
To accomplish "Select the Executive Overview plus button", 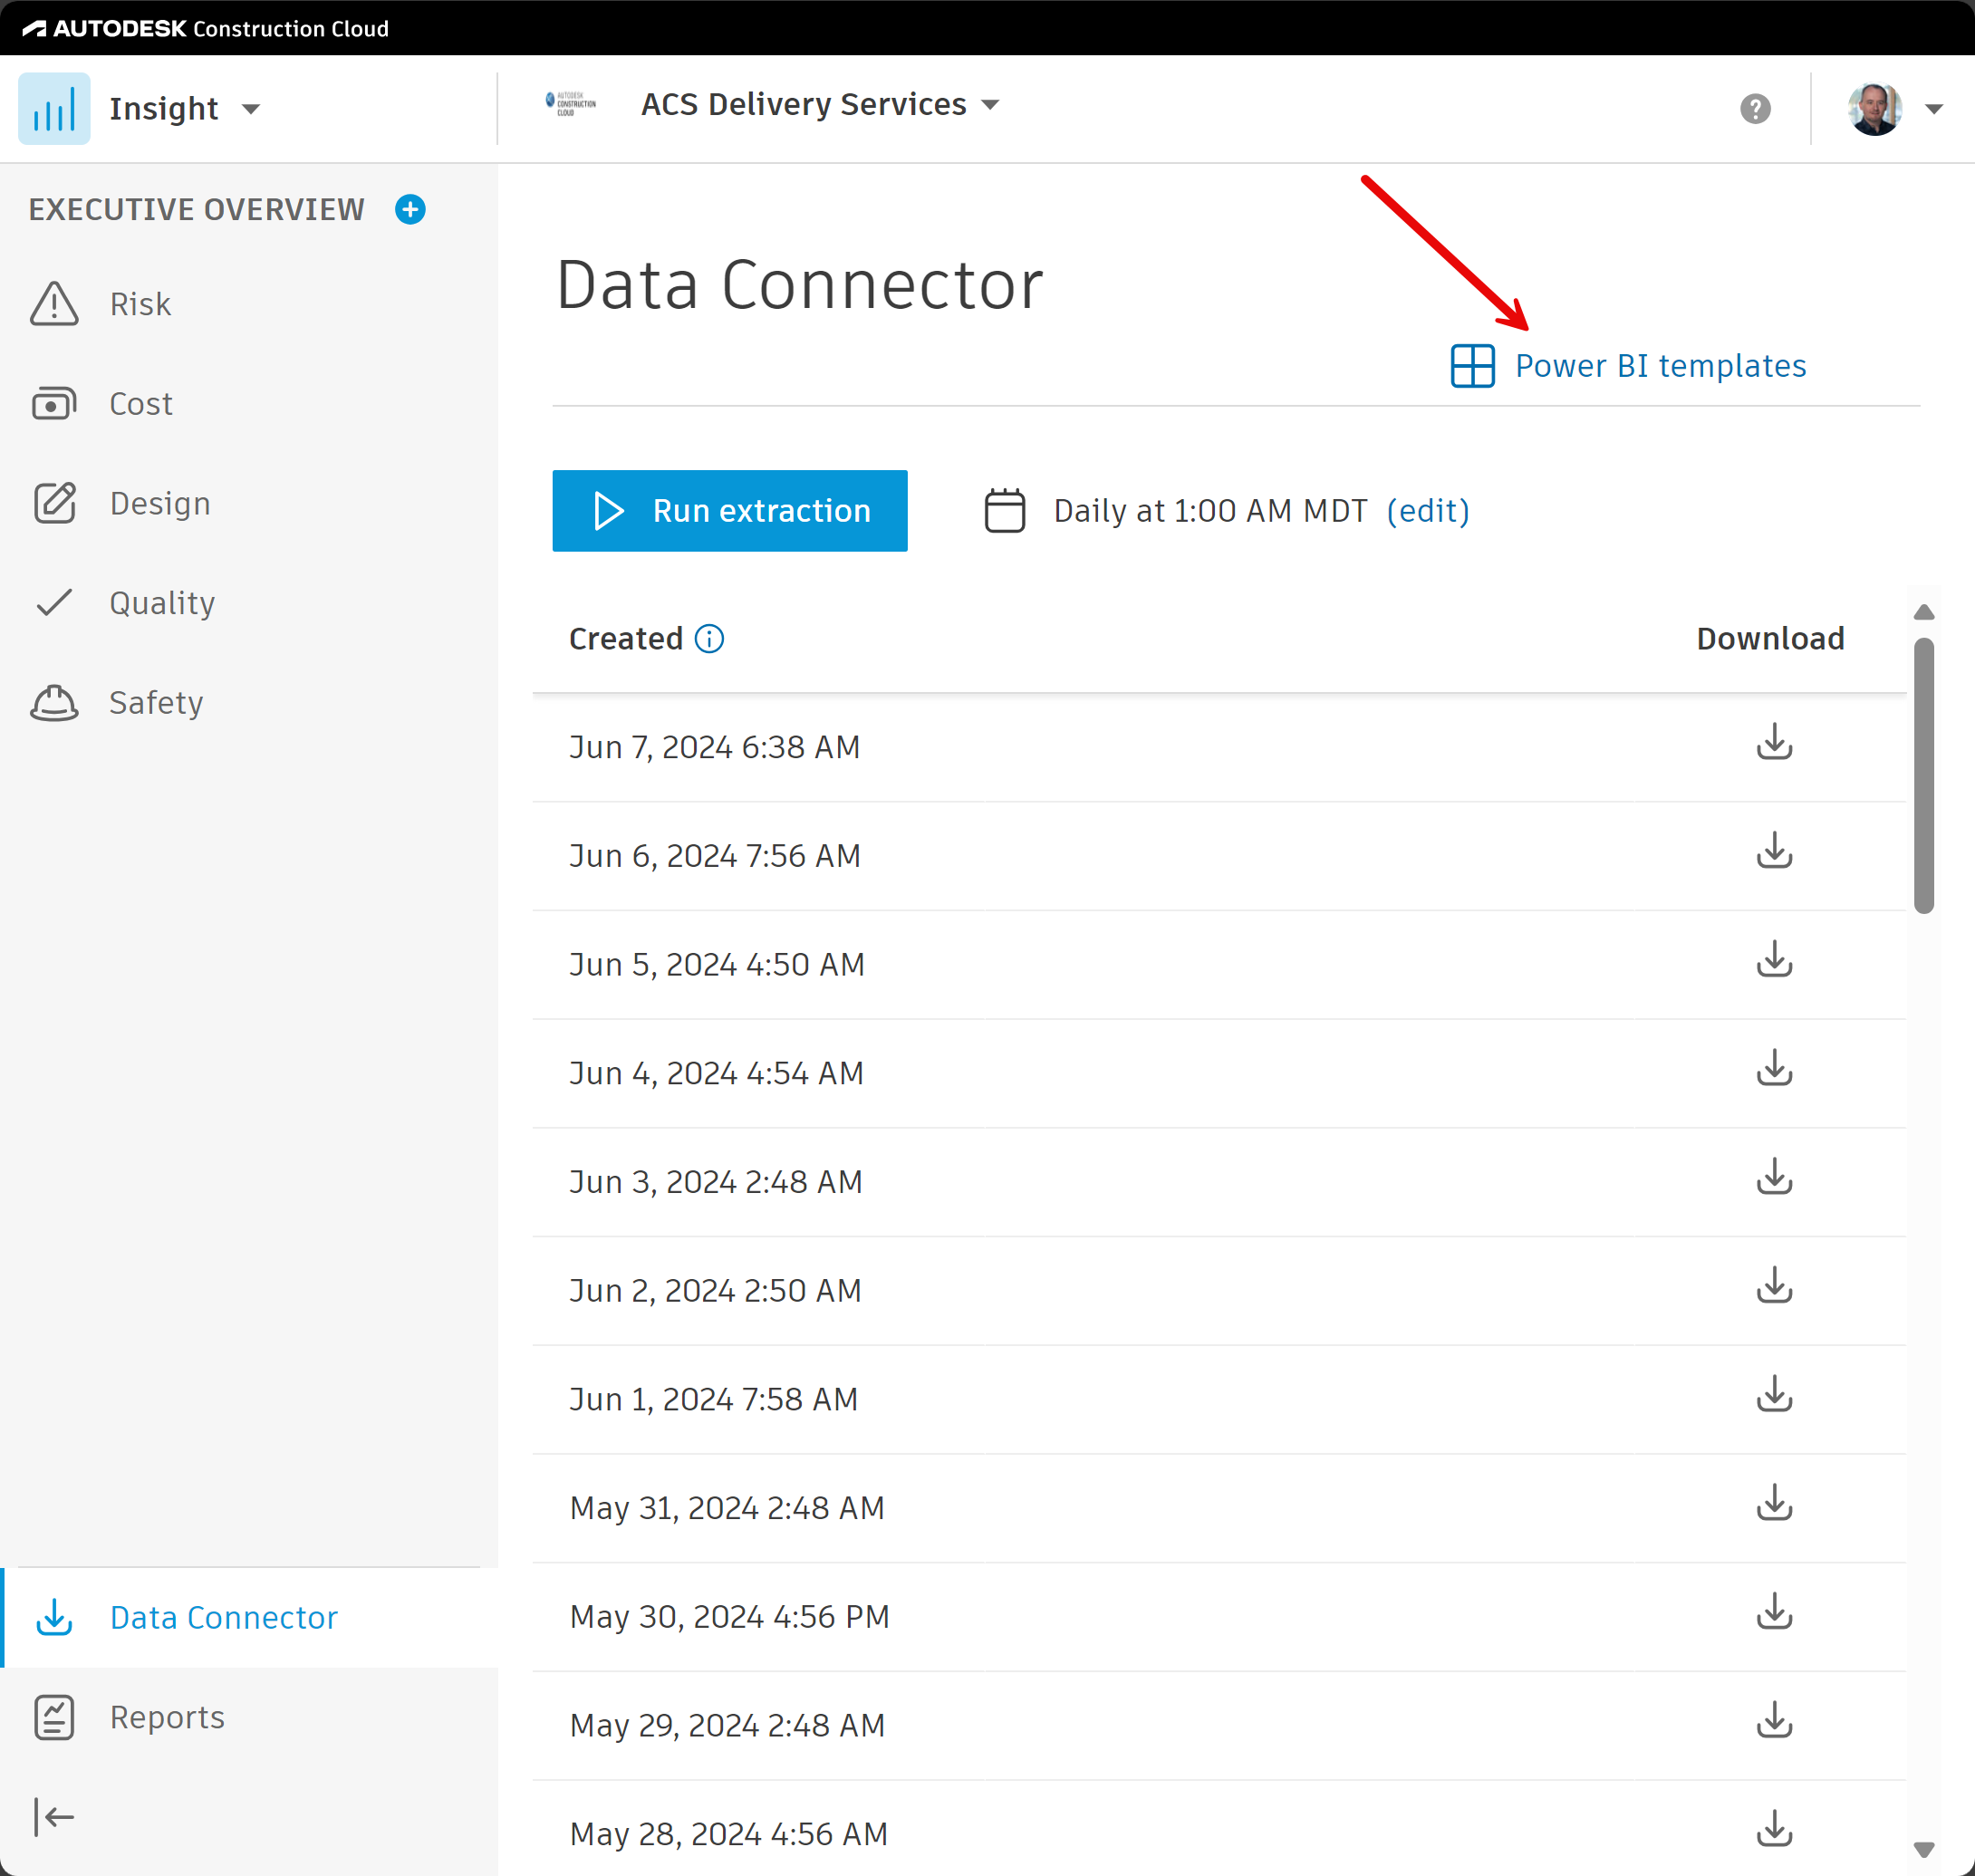I will pos(409,210).
